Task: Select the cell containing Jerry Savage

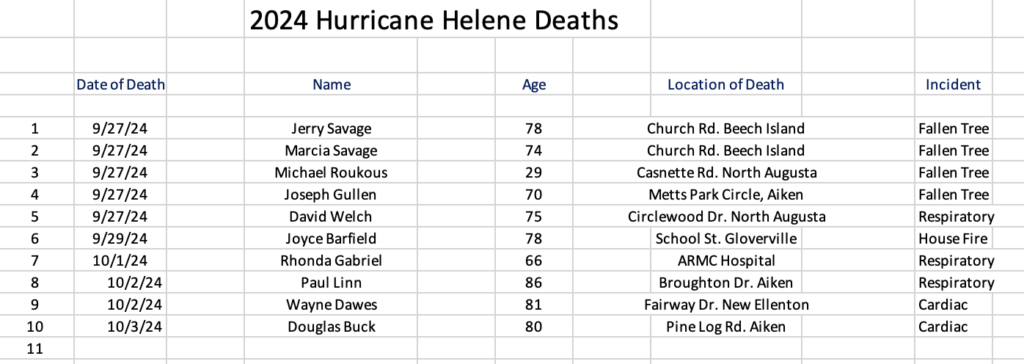Action: point(331,129)
